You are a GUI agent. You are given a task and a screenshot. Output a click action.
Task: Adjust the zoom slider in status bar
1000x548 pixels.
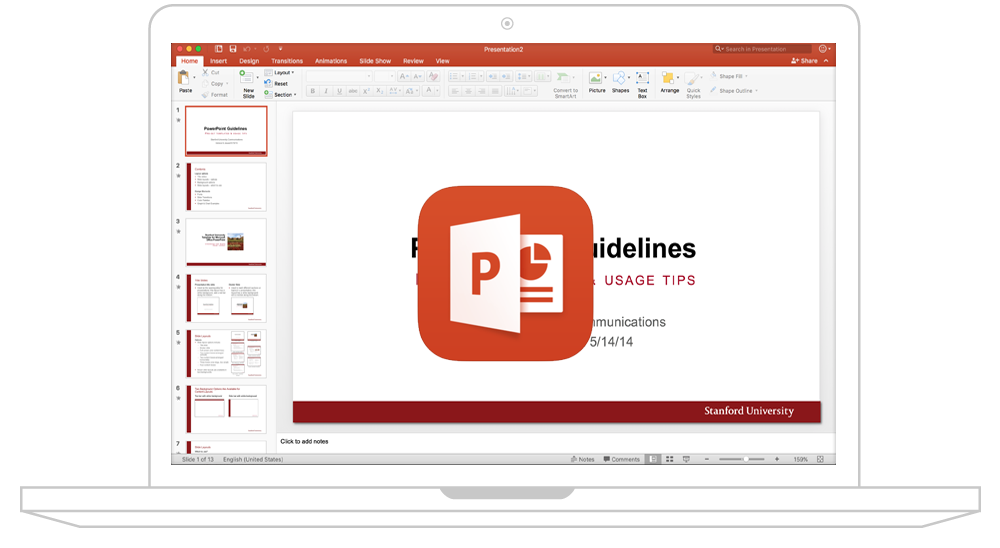pos(745,459)
